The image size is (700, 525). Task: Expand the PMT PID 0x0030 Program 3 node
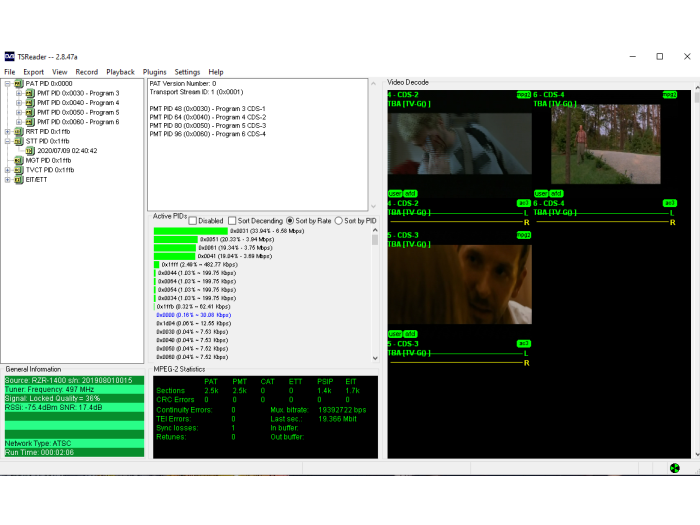click(19, 93)
